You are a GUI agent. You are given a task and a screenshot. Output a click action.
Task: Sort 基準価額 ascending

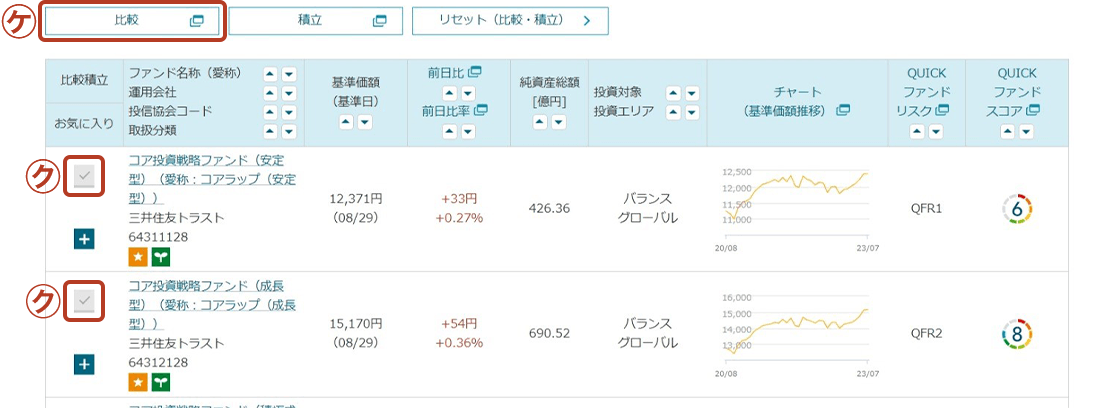tap(347, 123)
